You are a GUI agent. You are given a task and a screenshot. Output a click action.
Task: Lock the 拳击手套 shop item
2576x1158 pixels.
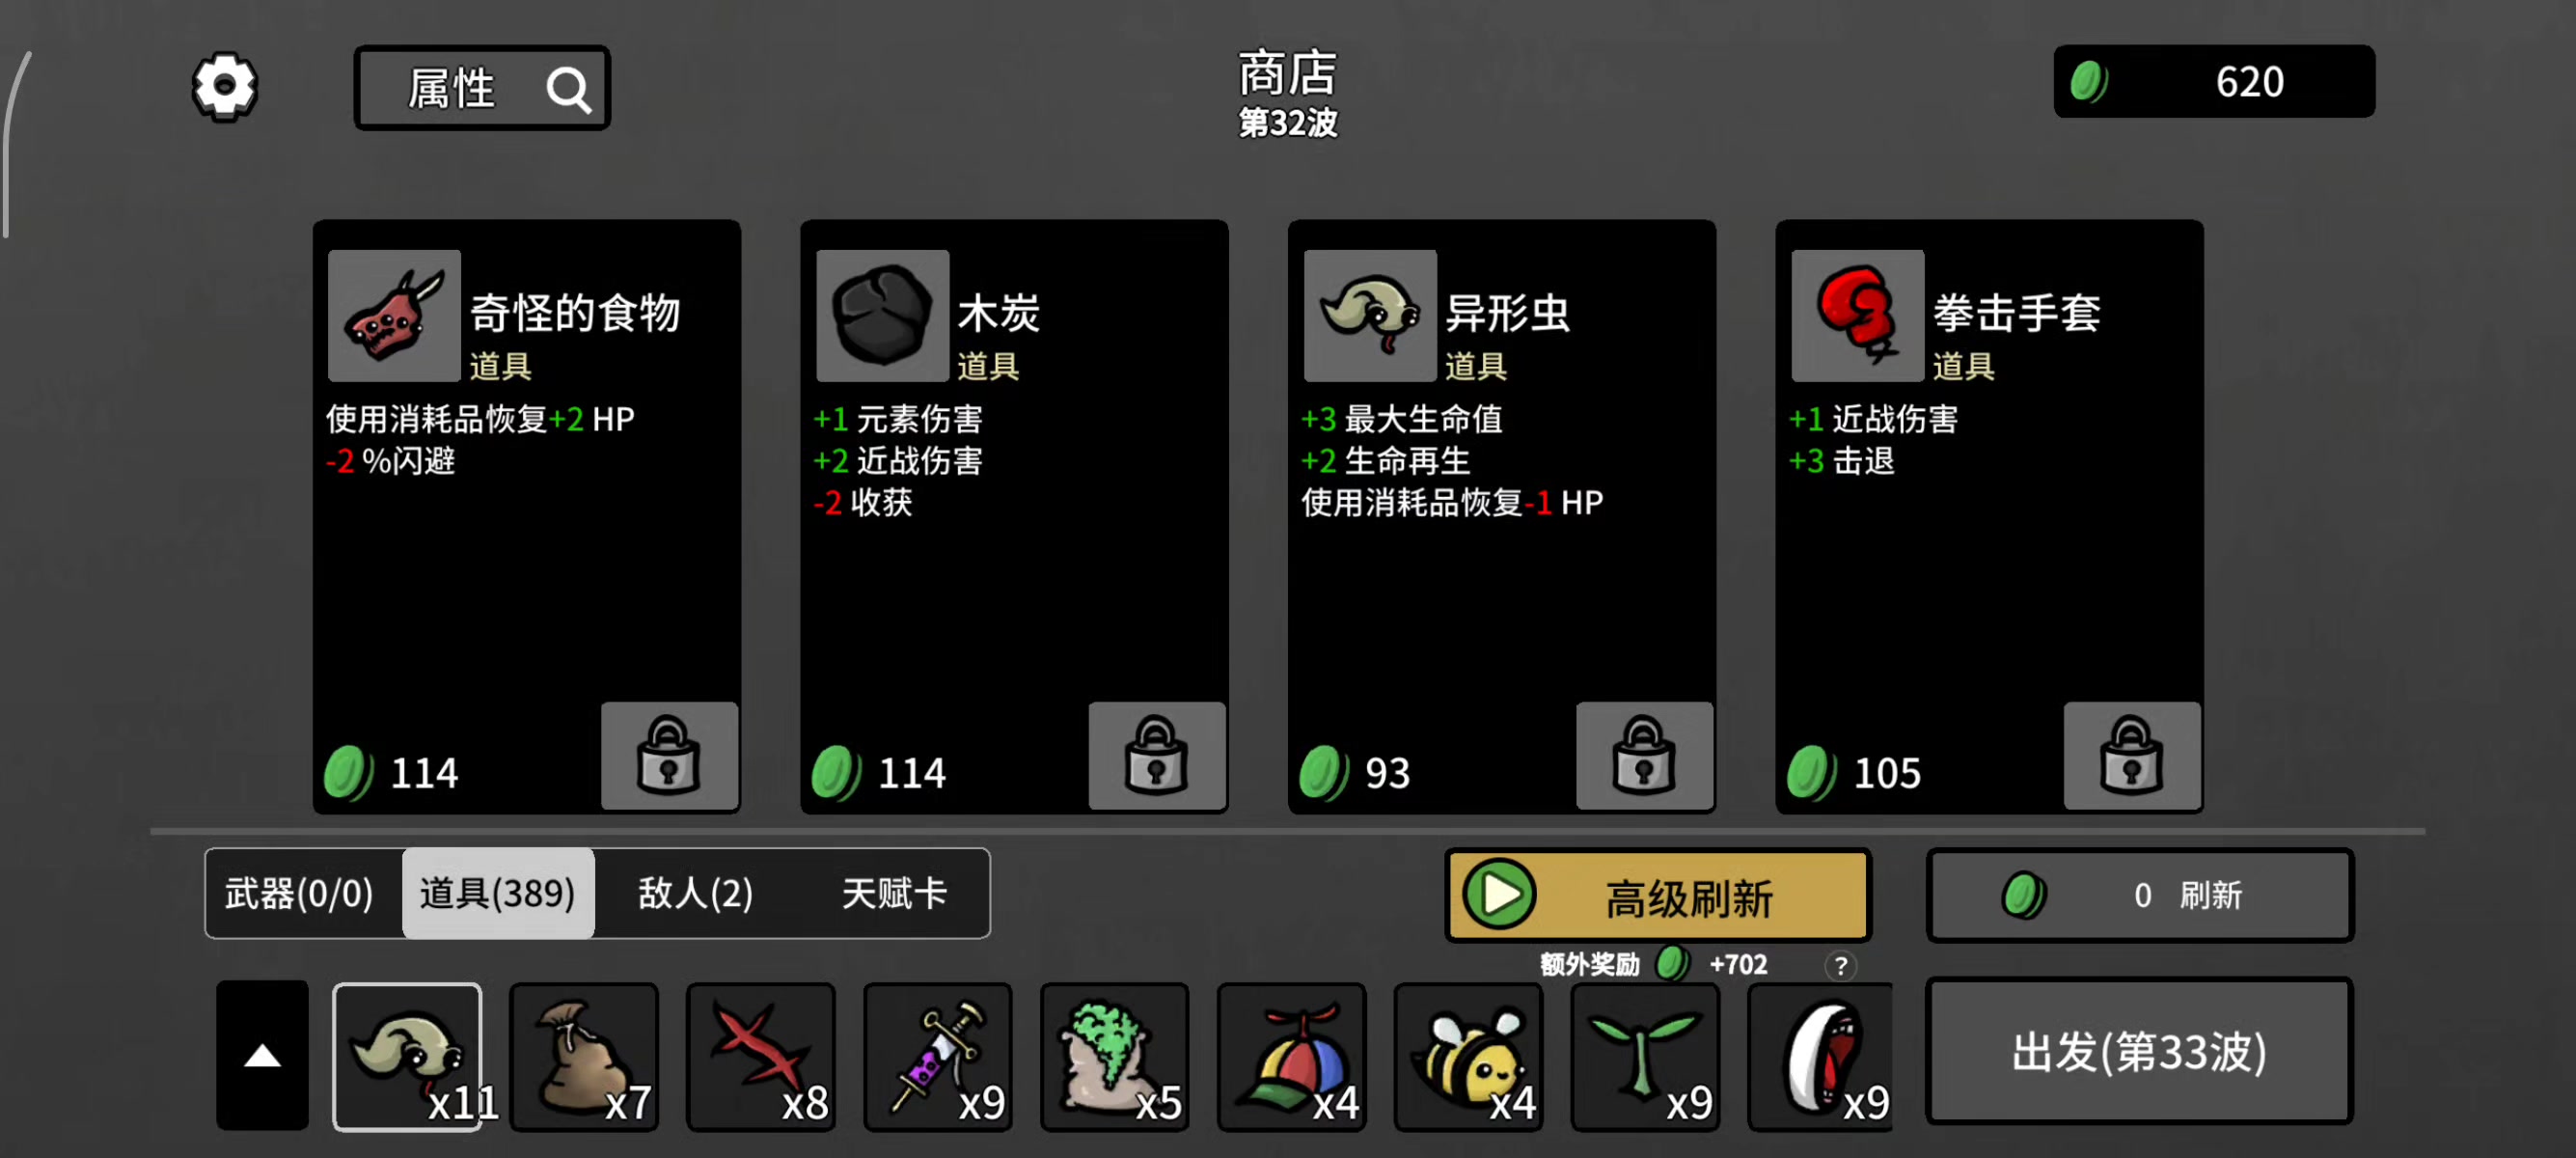[x=2132, y=755]
